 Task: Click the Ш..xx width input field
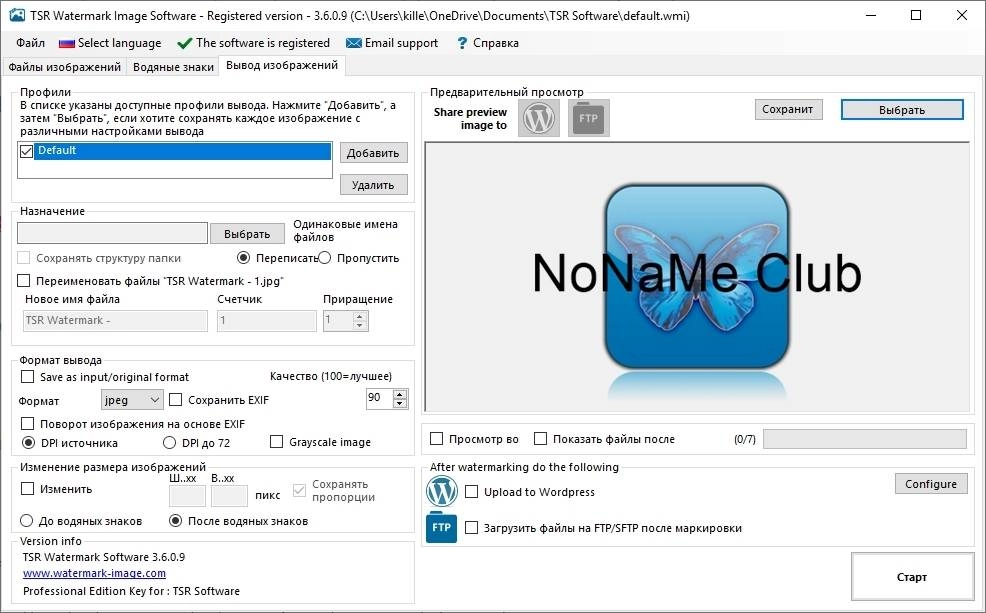pyautogui.click(x=187, y=496)
